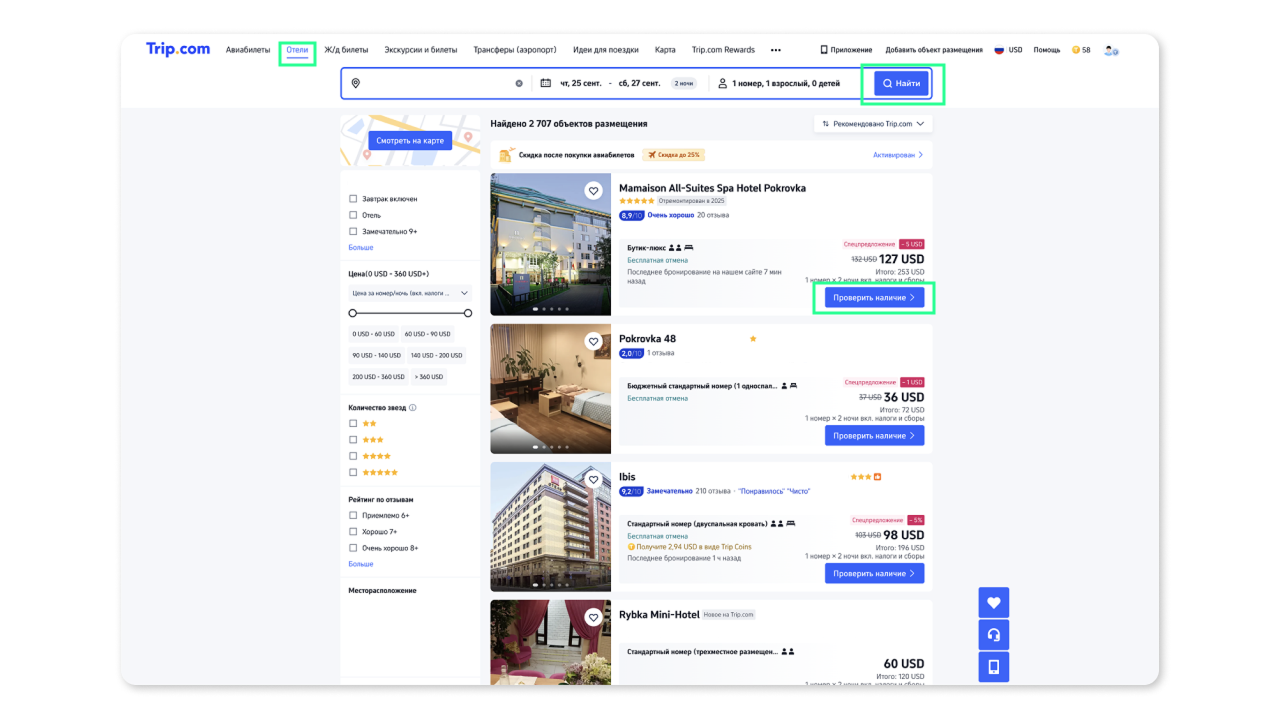Open the Цена за номер/ночь dropdown
Image resolution: width=1280 pixels, height=720 pixels.
[x=410, y=293]
